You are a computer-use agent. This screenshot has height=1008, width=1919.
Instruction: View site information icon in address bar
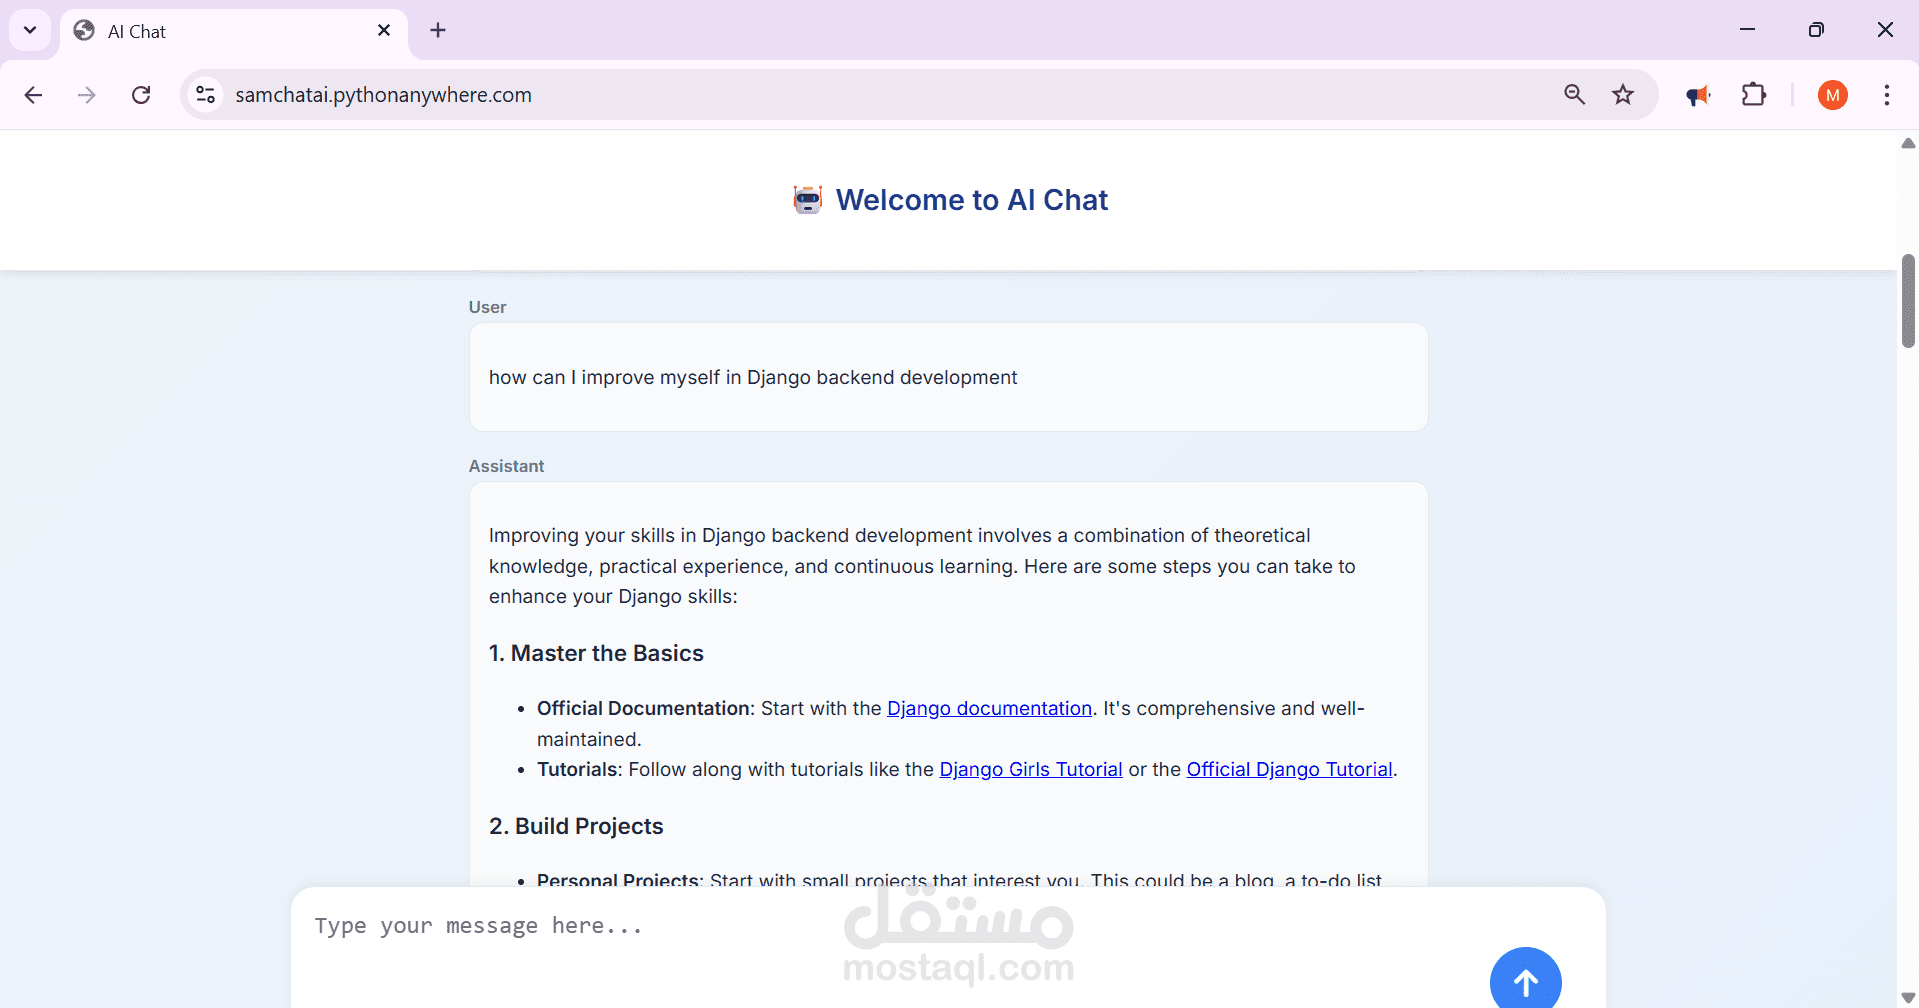pyautogui.click(x=206, y=95)
